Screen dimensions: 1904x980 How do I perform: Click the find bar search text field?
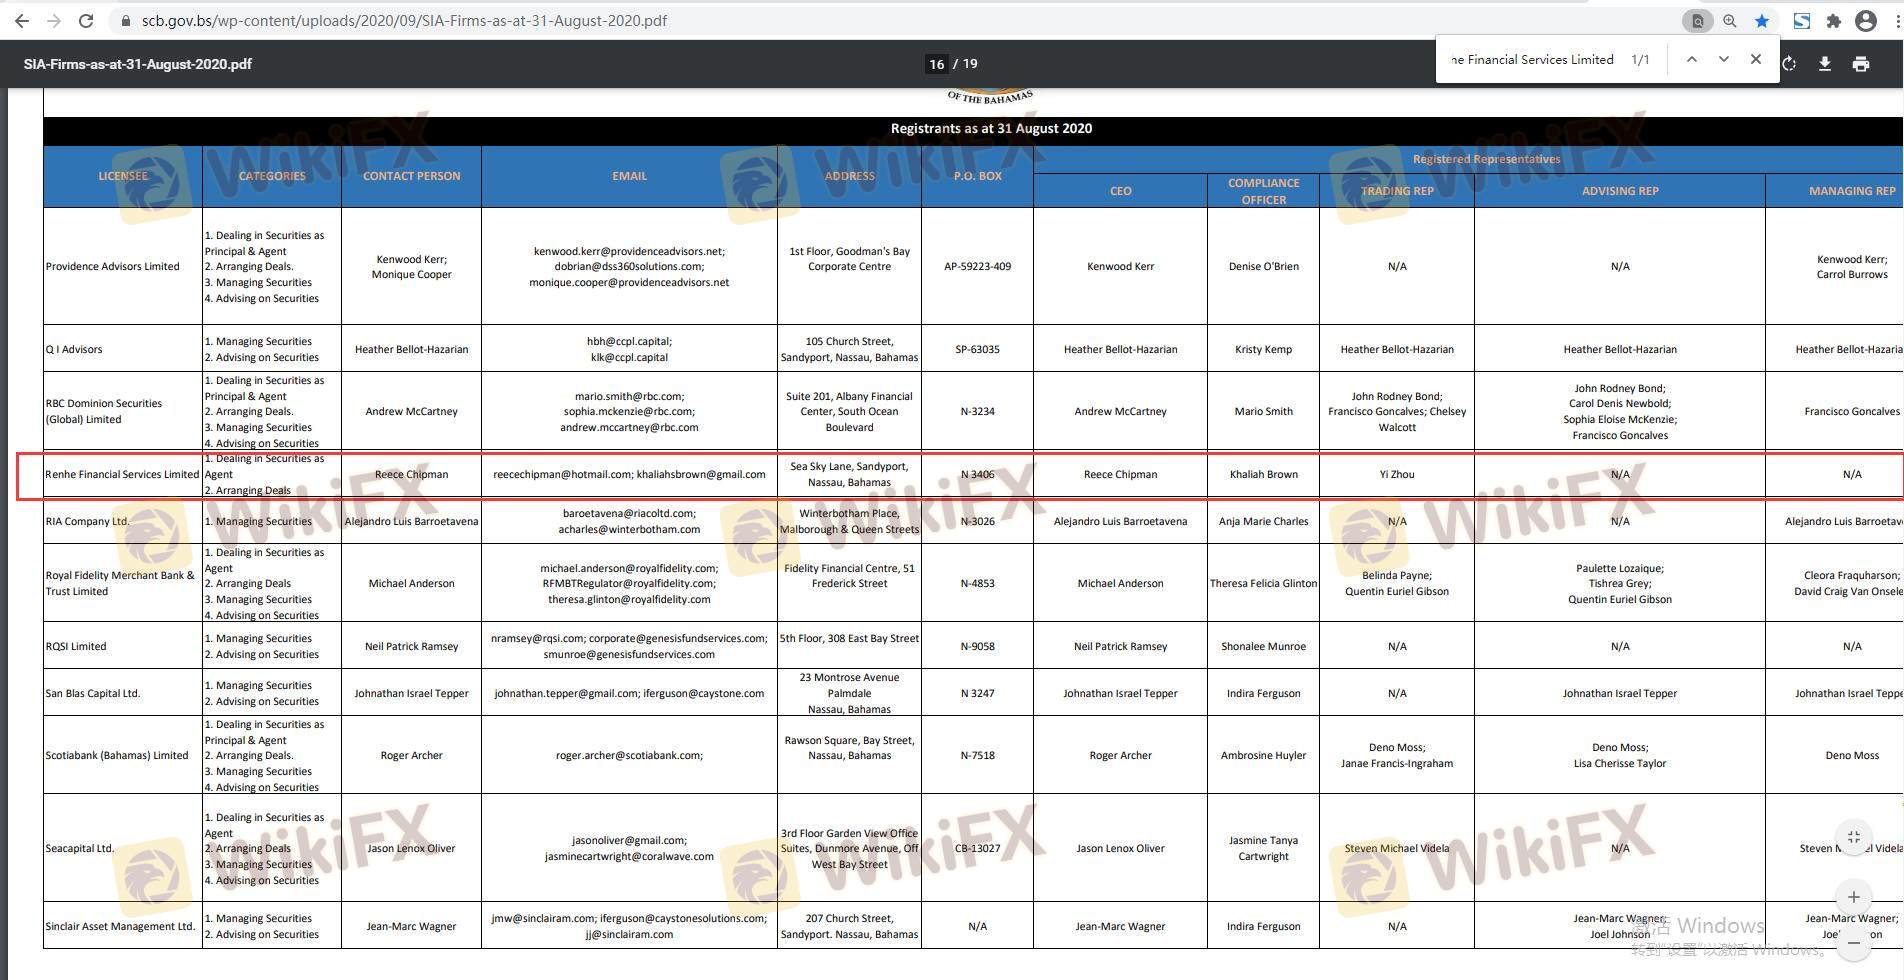click(x=1532, y=59)
